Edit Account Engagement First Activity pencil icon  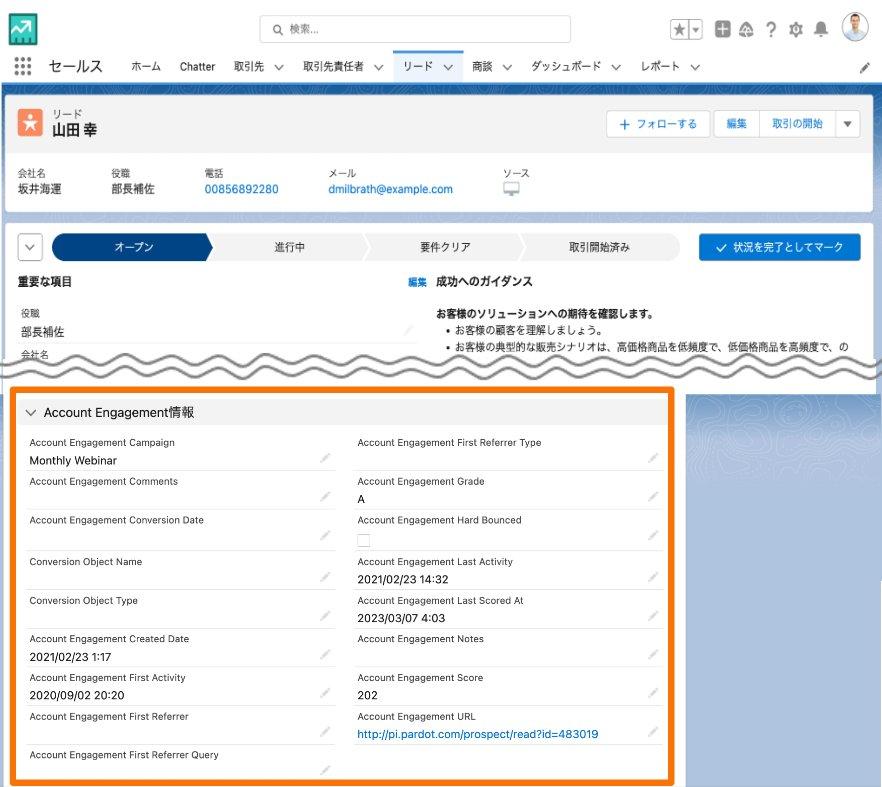(325, 693)
